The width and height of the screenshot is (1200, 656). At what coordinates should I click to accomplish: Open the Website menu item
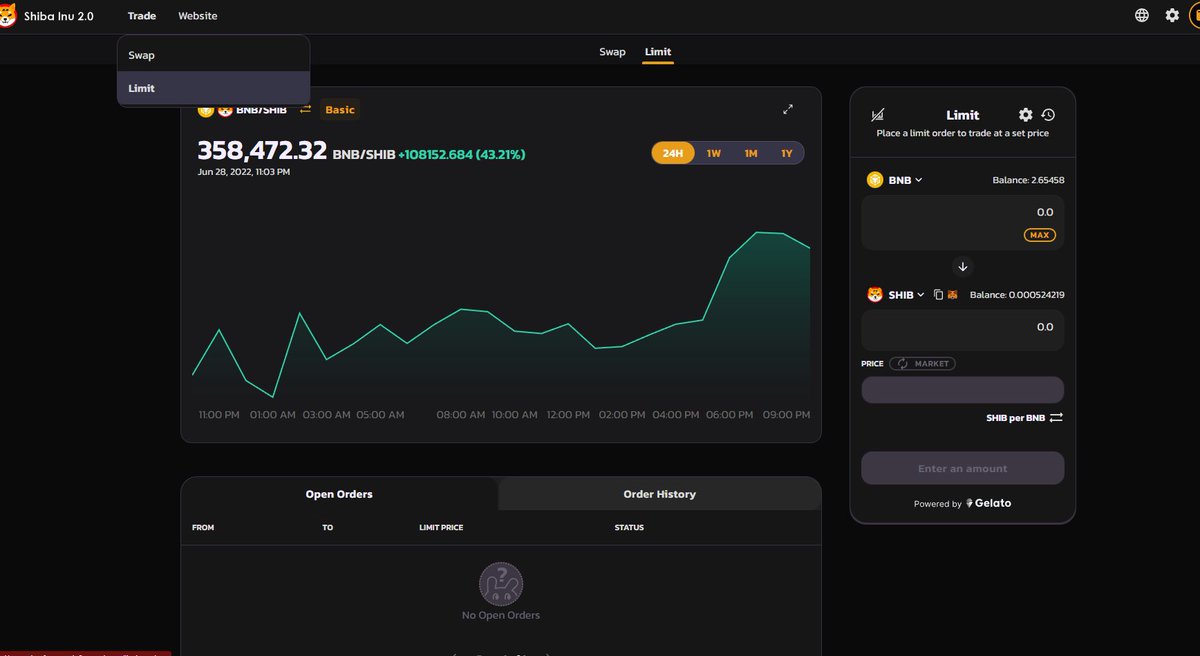tap(198, 16)
